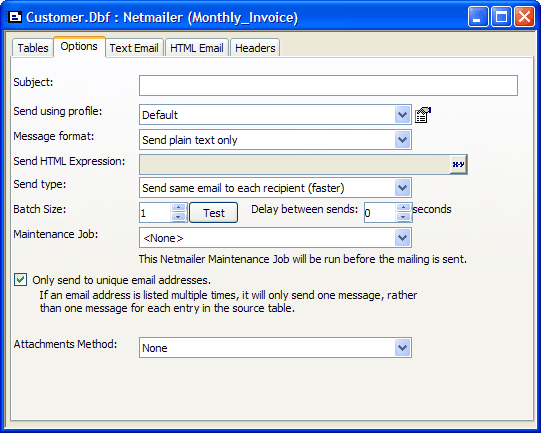Expand the Send using profile dropdown
541x433 pixels.
coord(402,115)
